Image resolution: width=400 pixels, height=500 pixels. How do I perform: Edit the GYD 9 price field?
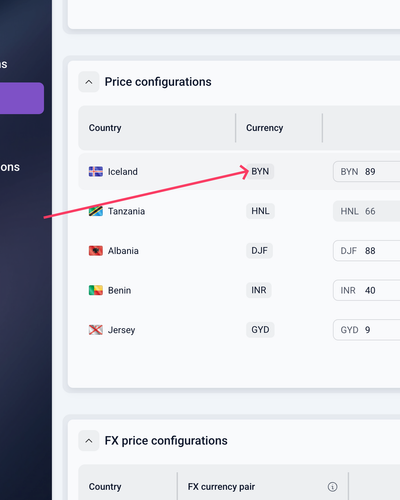367,330
